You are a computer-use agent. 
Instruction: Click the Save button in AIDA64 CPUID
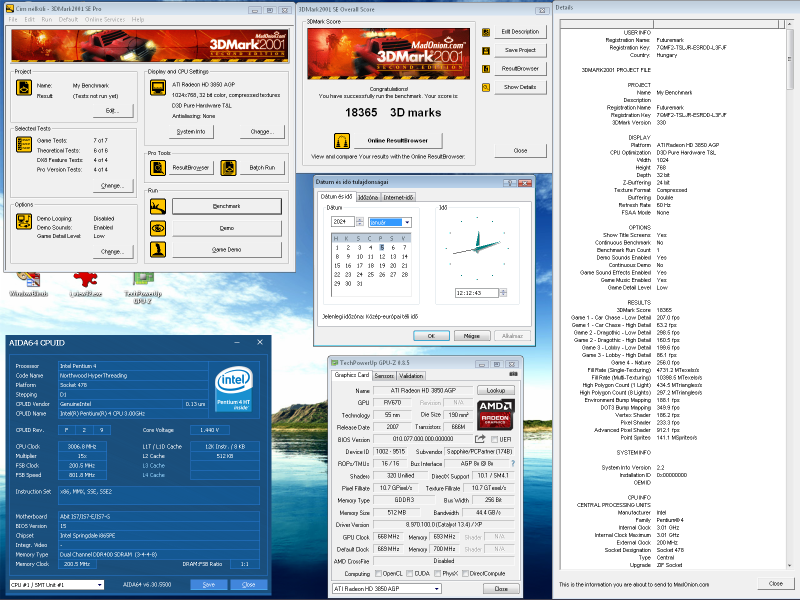pos(209,585)
